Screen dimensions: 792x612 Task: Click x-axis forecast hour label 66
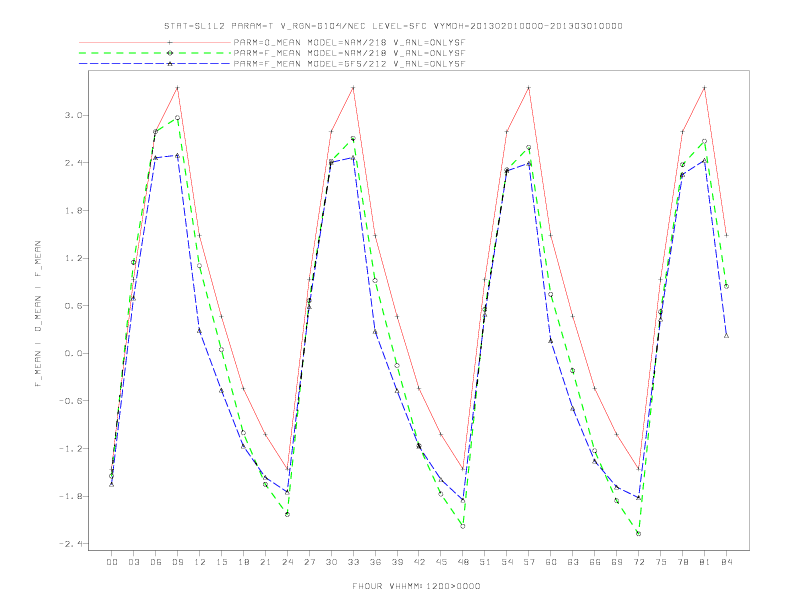coord(595,562)
